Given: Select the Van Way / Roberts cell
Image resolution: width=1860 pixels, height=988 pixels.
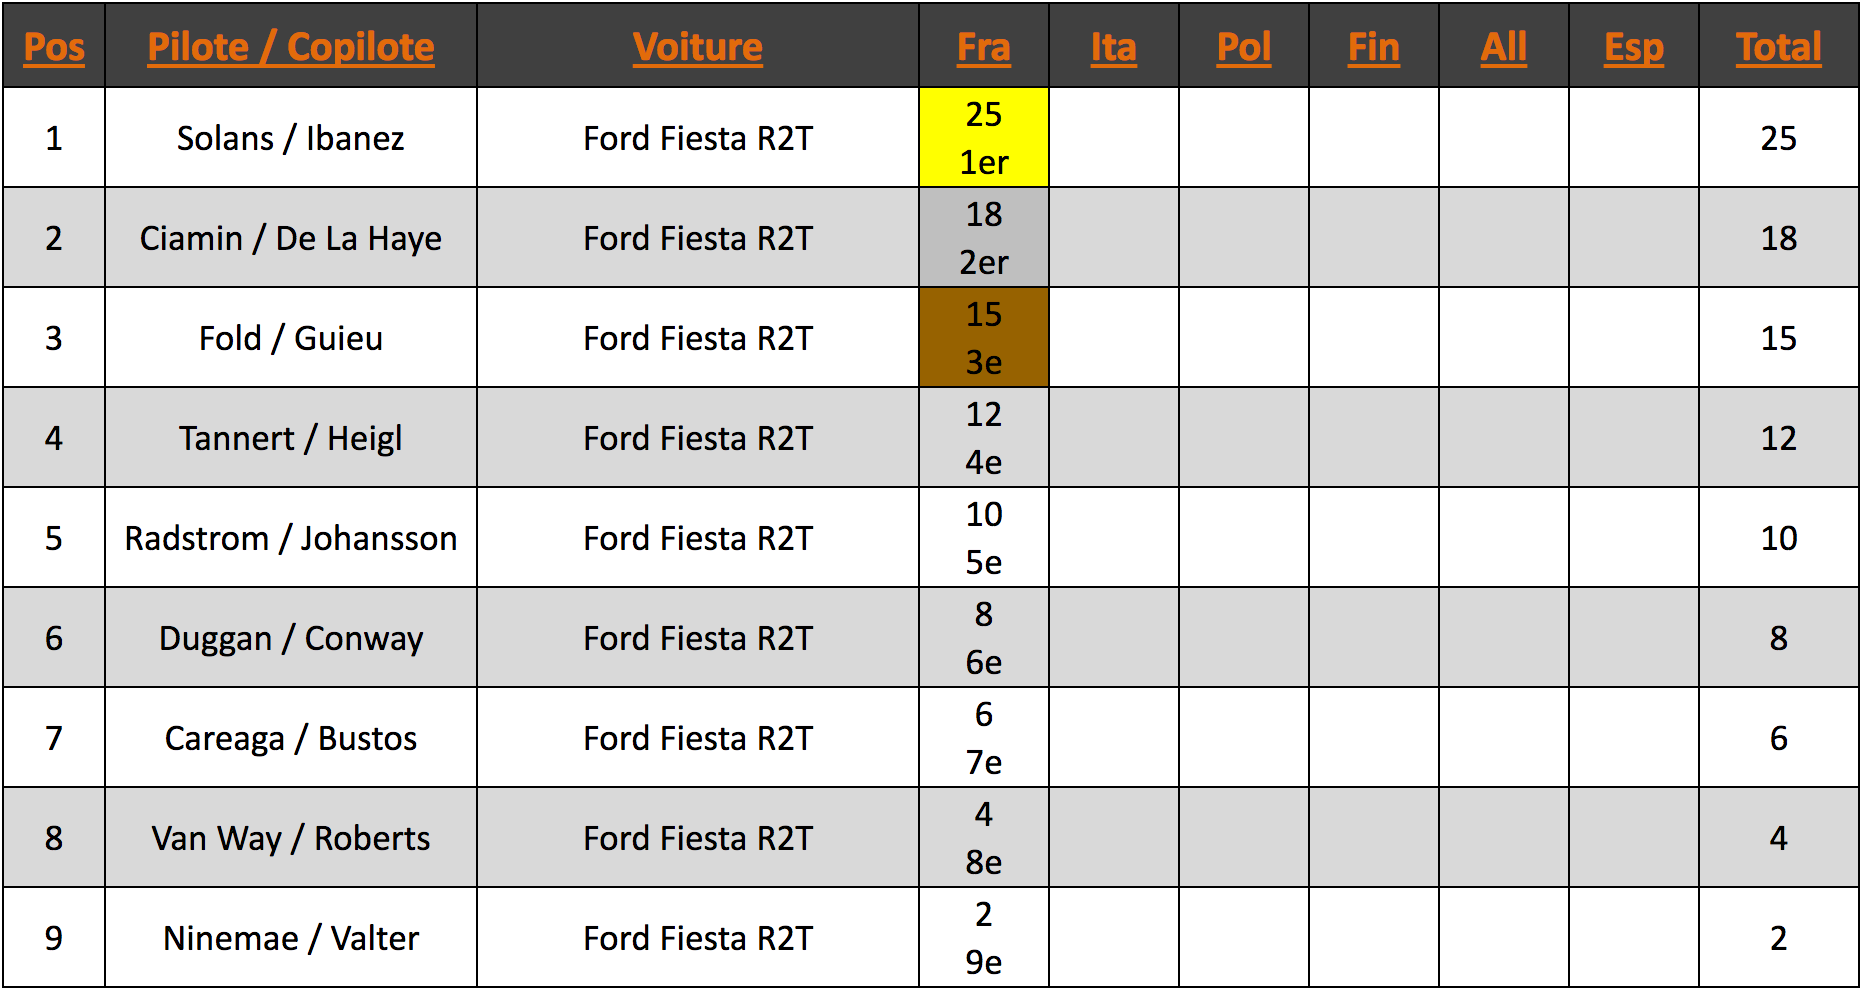Looking at the screenshot, I should pyautogui.click(x=291, y=838).
